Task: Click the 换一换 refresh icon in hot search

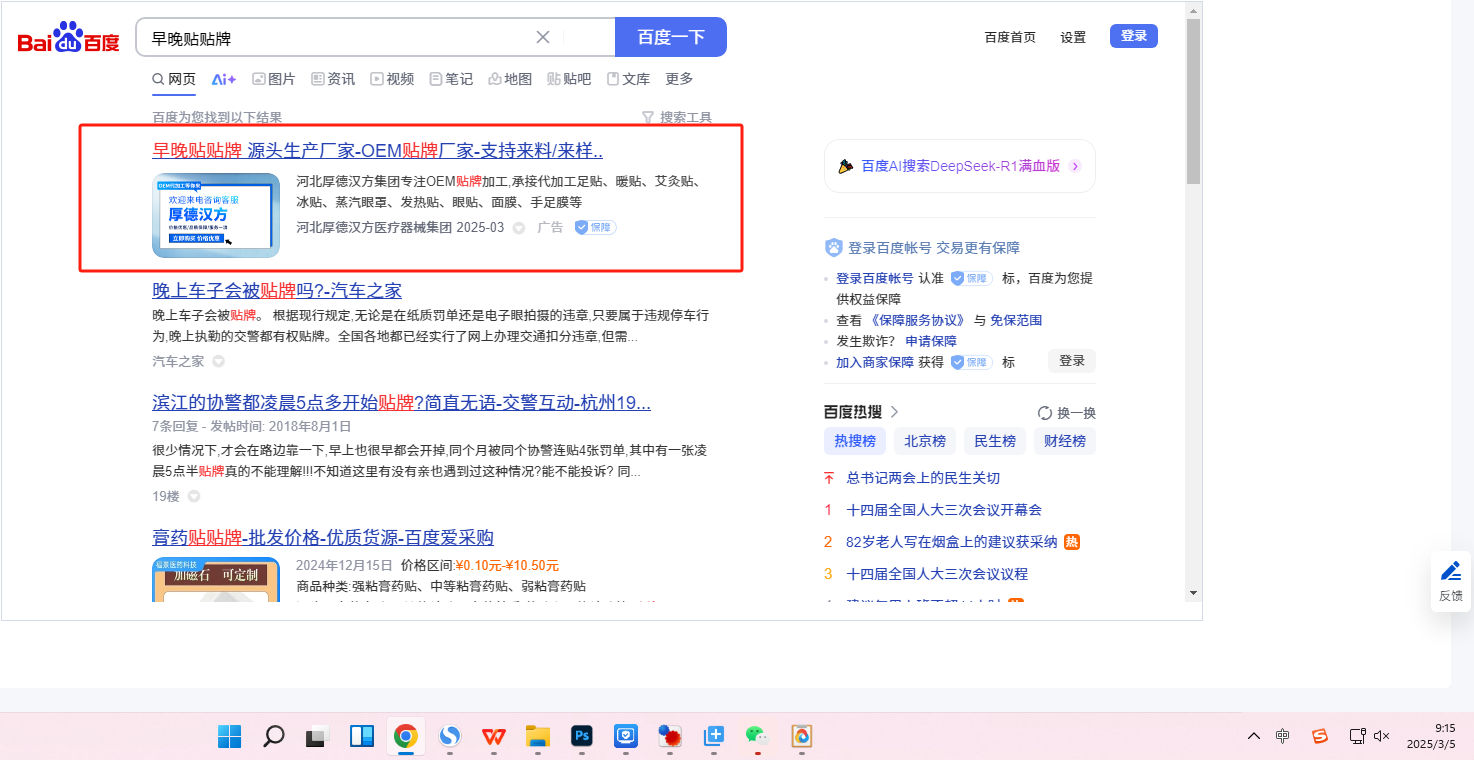Action: click(1045, 413)
